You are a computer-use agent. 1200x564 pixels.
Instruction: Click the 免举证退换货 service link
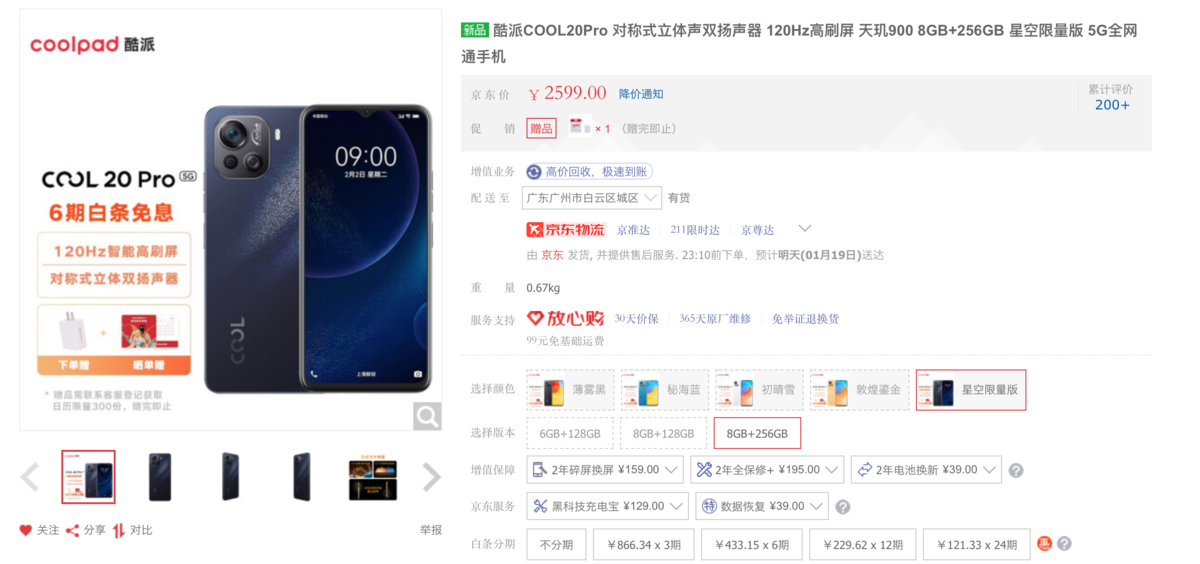click(x=805, y=319)
